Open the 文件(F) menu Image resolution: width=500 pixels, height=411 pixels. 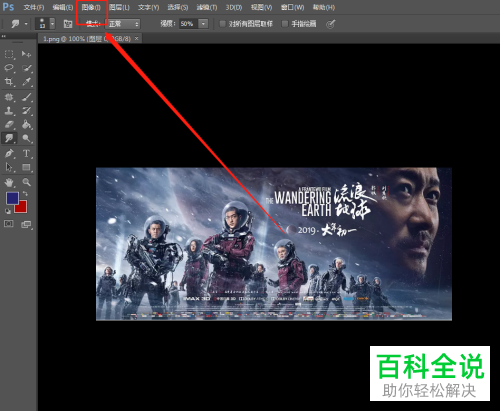34,7
